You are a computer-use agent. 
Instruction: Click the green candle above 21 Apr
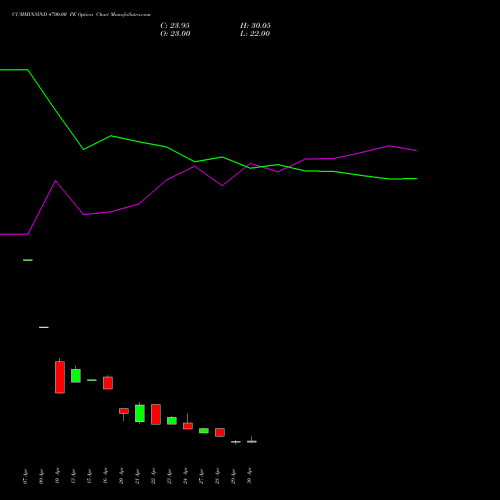[140, 413]
